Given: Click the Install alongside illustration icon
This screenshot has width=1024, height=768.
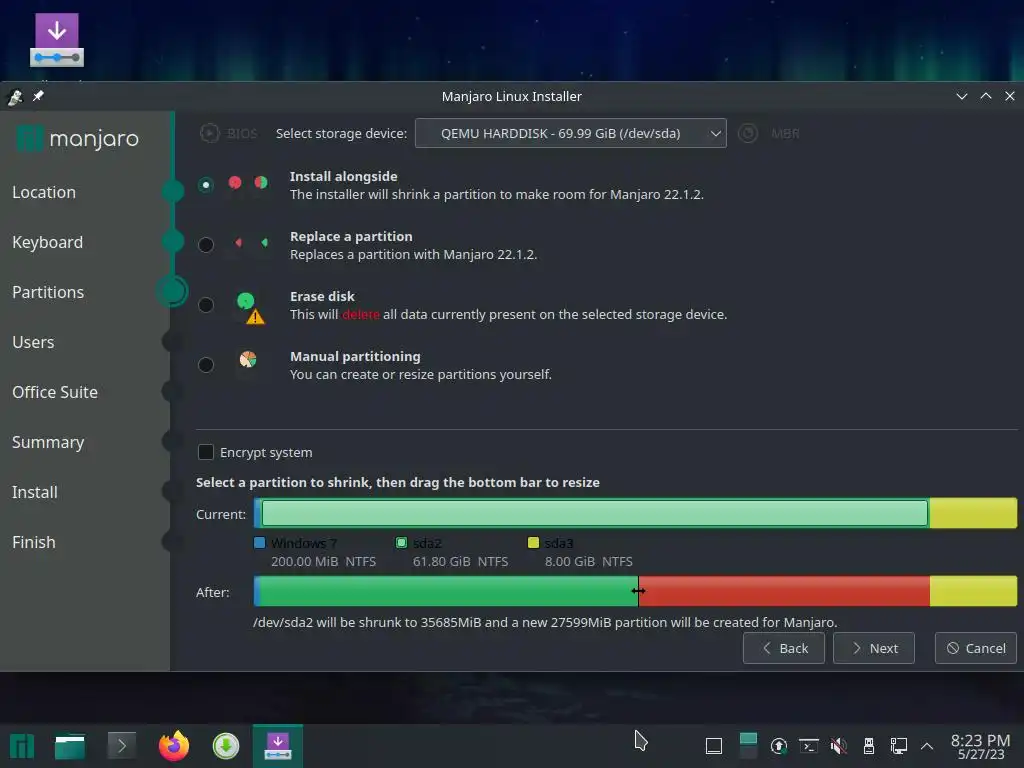Looking at the screenshot, I should coord(248,183).
